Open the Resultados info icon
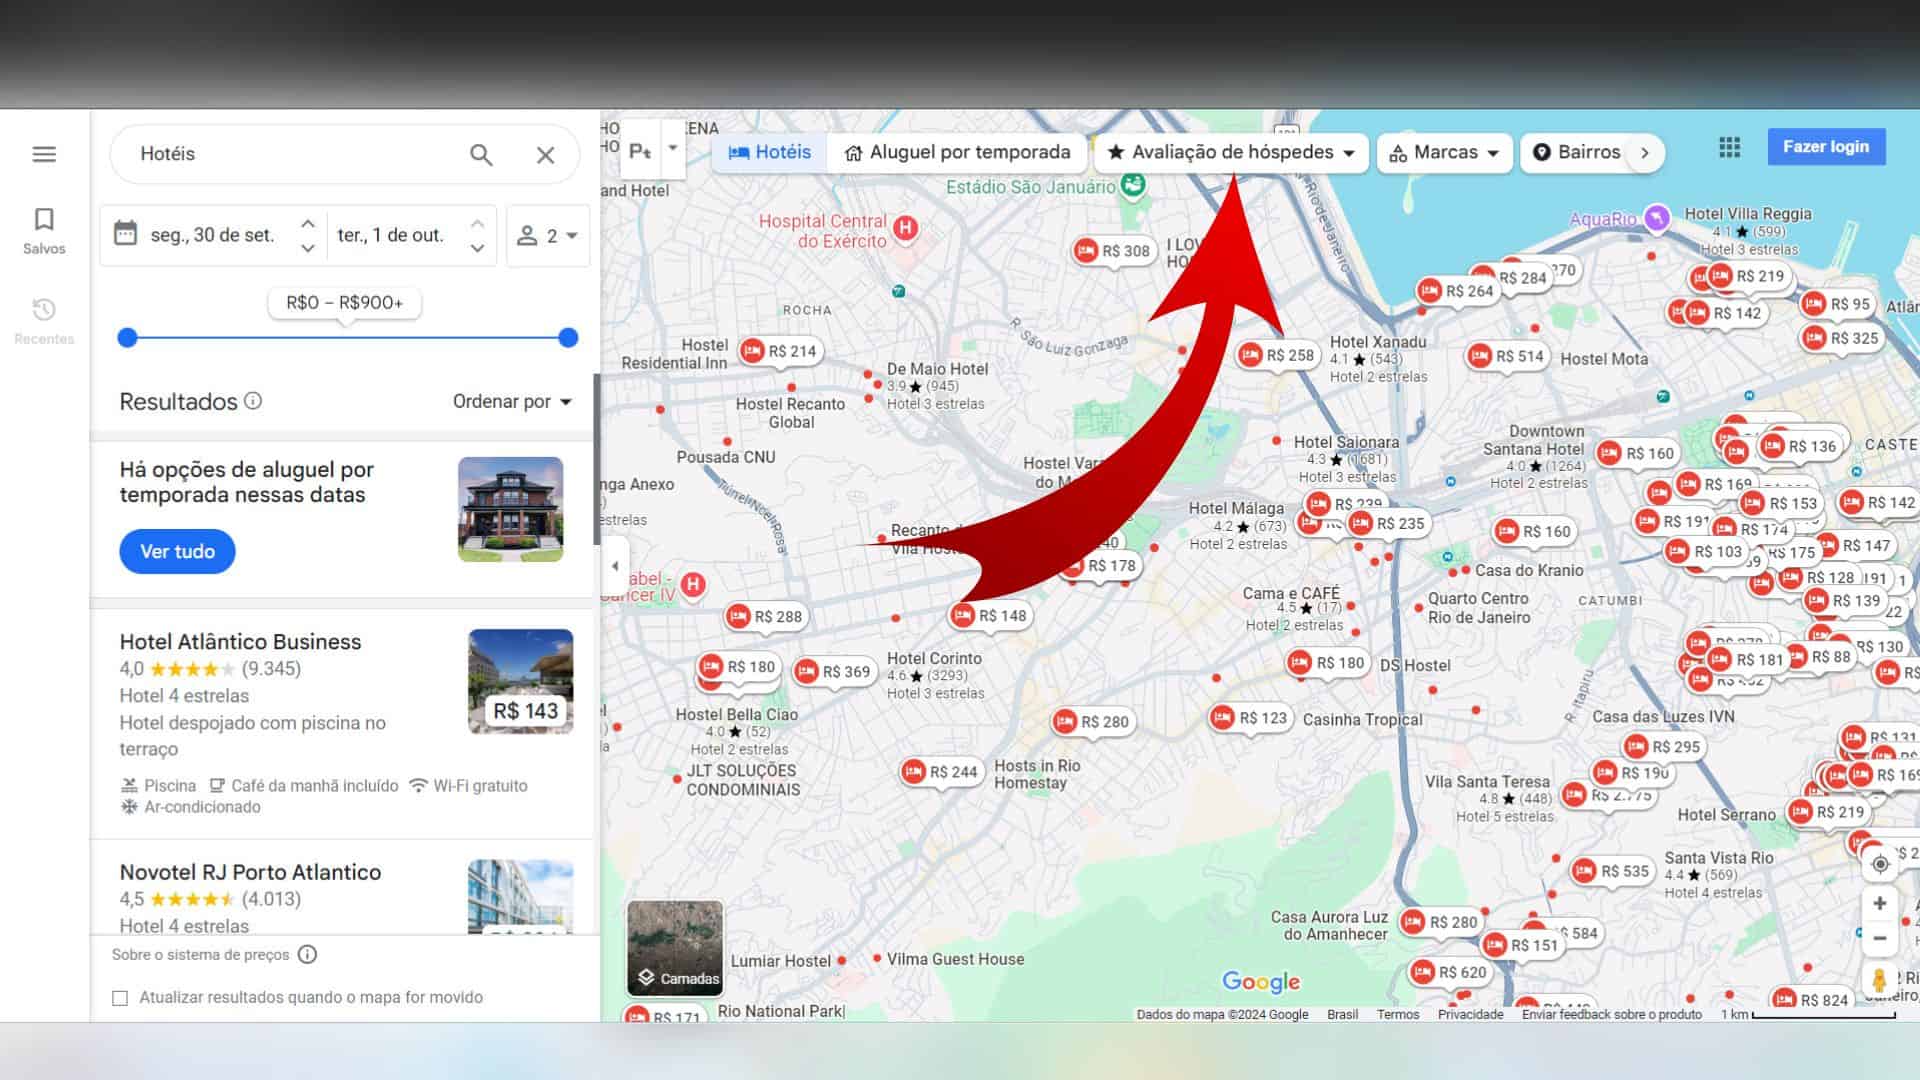Viewport: 1920px width, 1080px height. 253,401
